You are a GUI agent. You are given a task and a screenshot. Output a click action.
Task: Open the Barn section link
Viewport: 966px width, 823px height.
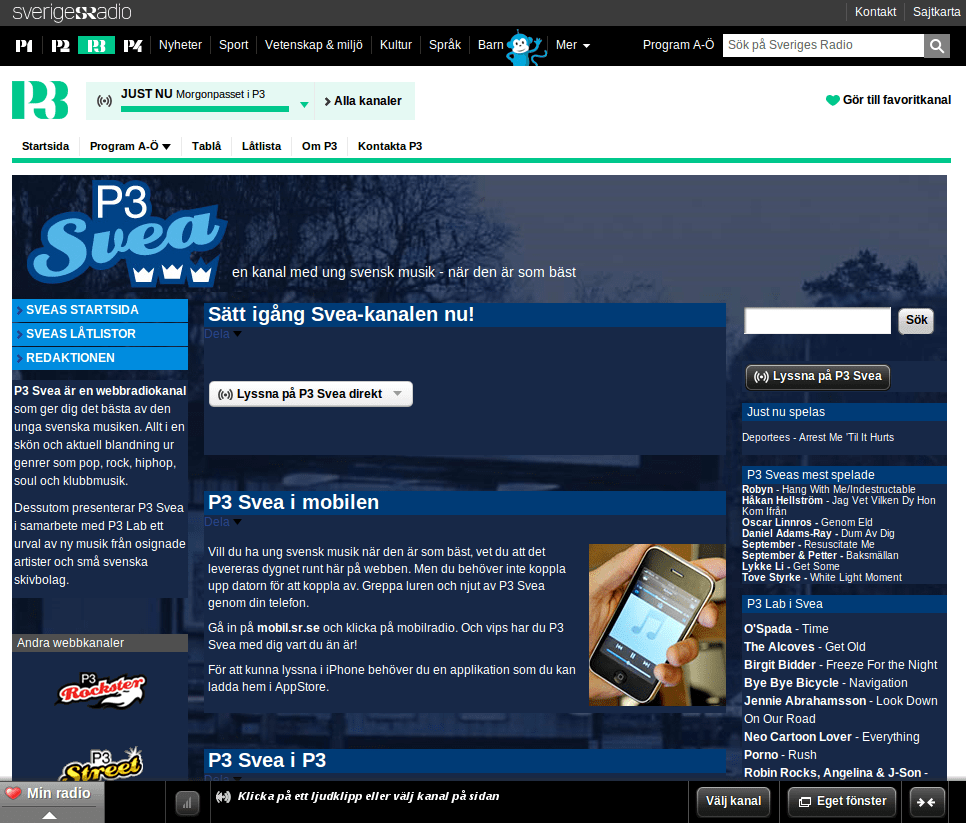click(490, 45)
